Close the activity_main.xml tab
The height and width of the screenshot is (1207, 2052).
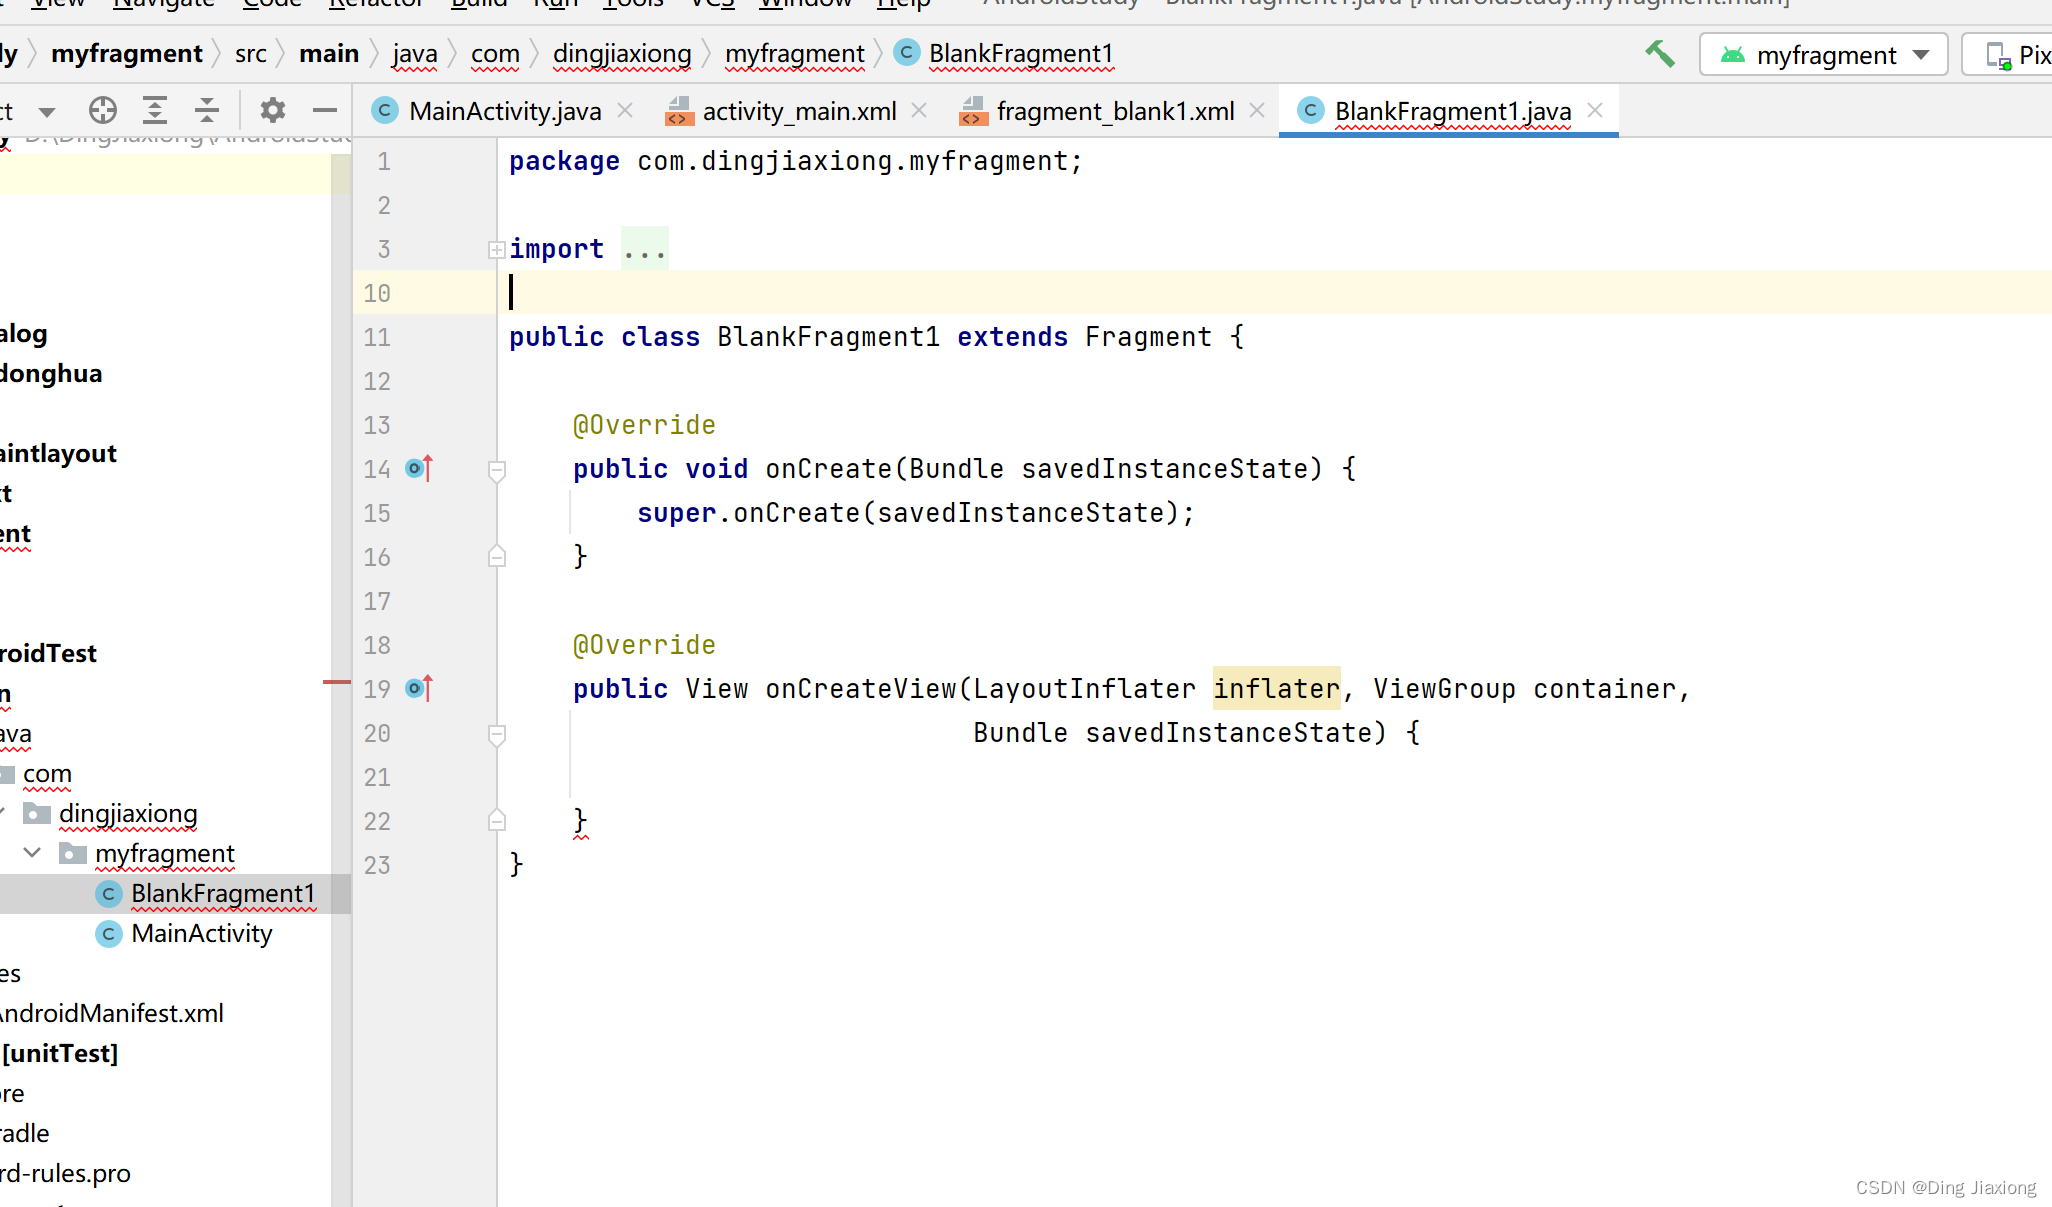pyautogui.click(x=919, y=110)
